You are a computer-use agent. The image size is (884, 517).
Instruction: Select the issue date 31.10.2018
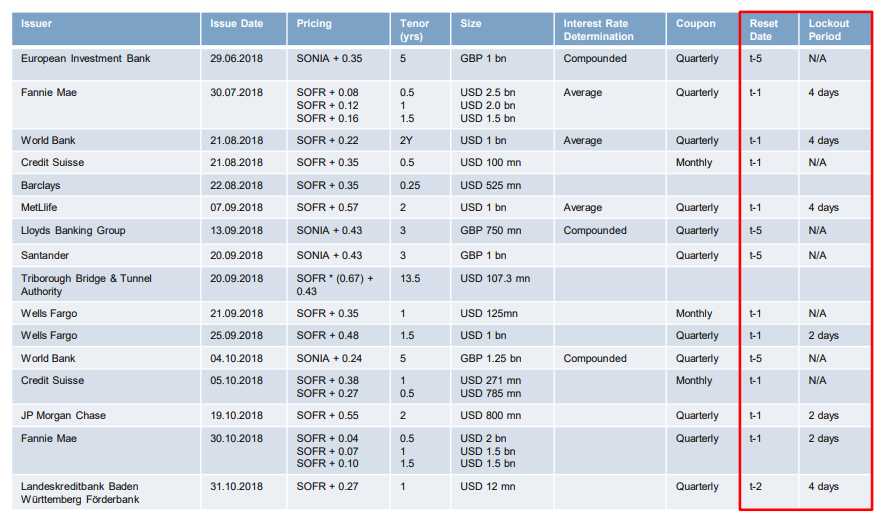236,487
